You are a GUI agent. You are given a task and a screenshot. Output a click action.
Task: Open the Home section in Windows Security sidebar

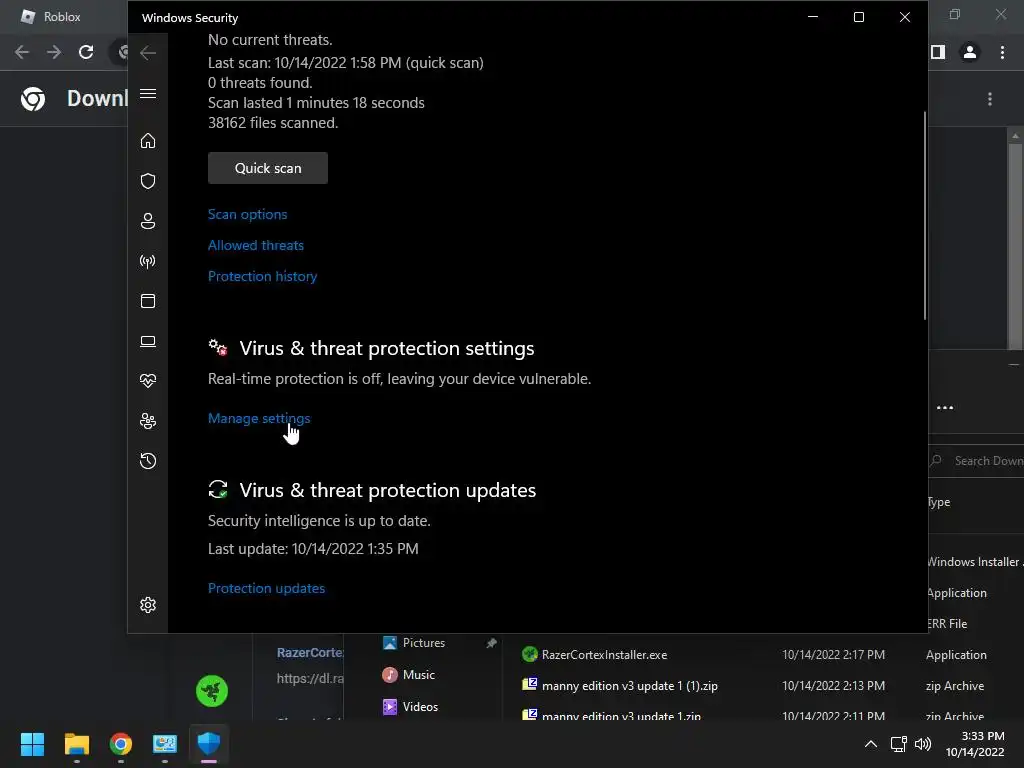[x=148, y=141]
